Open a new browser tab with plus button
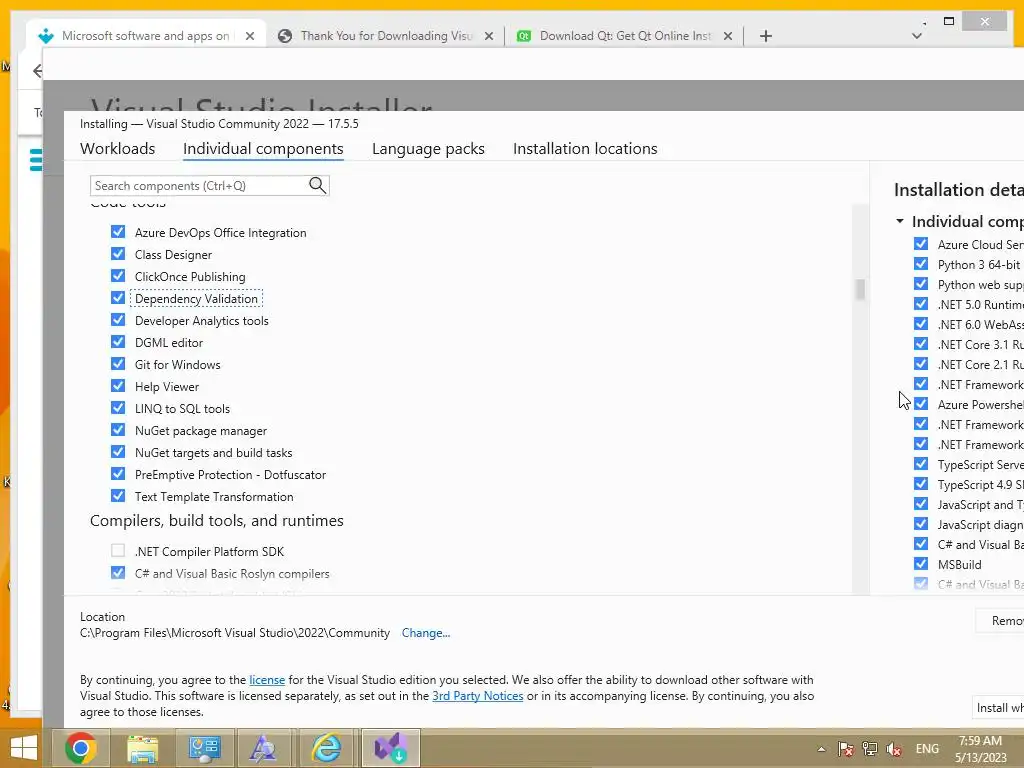 pos(766,36)
